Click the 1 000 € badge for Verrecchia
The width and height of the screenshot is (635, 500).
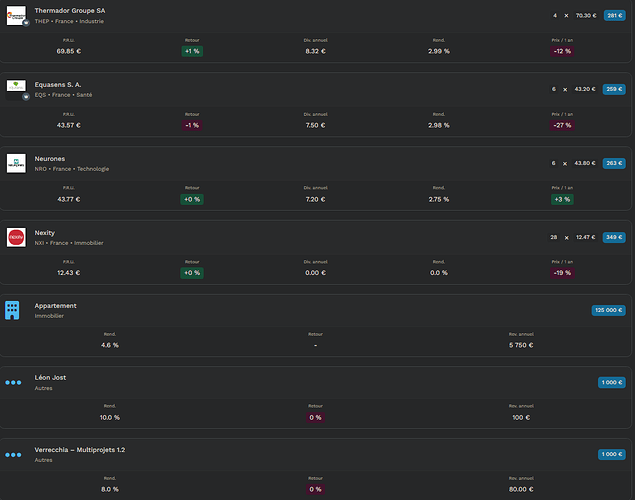click(612, 454)
